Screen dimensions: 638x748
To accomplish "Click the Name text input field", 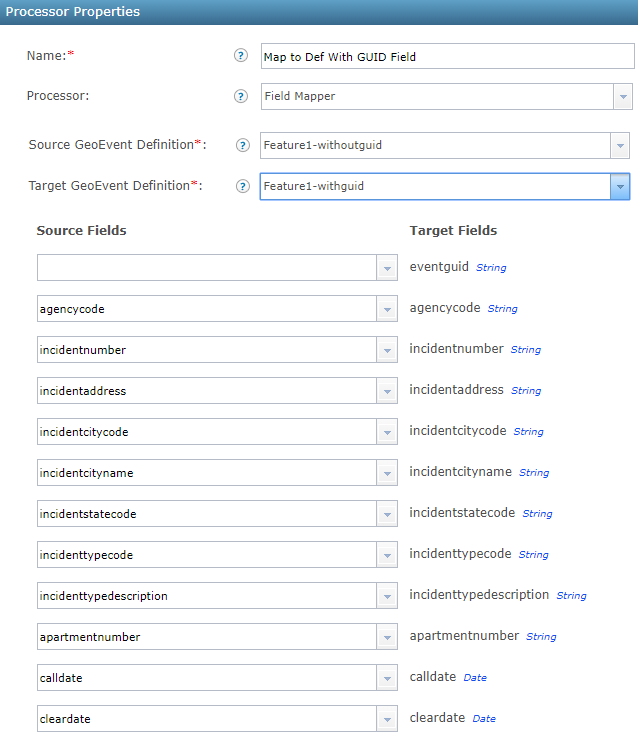I will tap(446, 57).
